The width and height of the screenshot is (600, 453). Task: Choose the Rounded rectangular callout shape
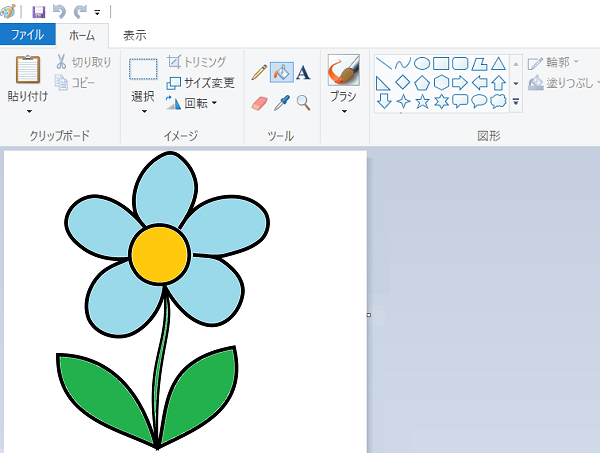tap(460, 101)
